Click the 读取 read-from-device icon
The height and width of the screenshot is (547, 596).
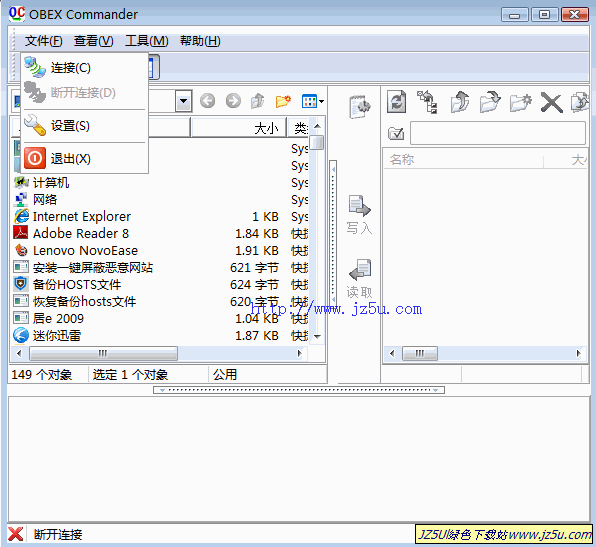pyautogui.click(x=359, y=278)
